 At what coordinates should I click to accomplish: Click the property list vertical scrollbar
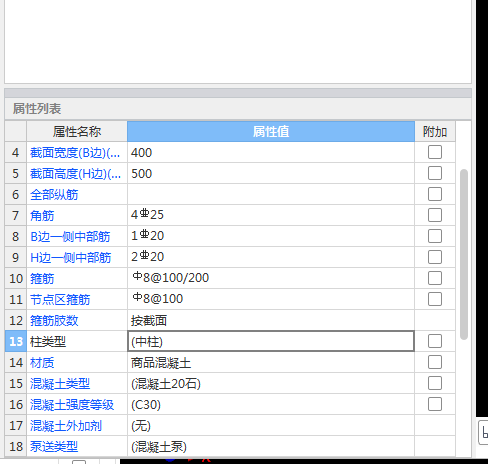pos(463,254)
